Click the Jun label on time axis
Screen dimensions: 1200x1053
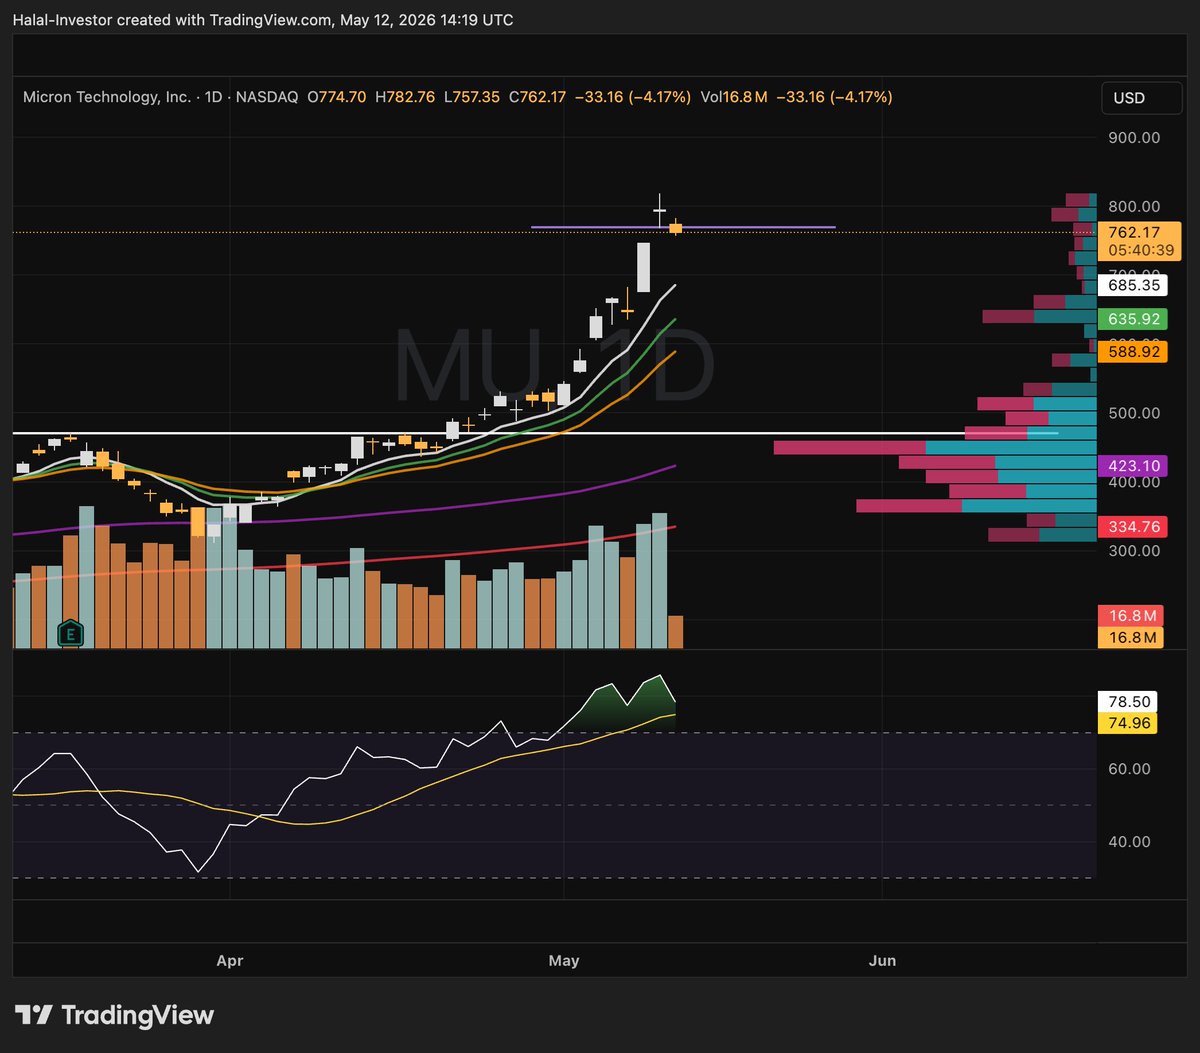(x=883, y=960)
